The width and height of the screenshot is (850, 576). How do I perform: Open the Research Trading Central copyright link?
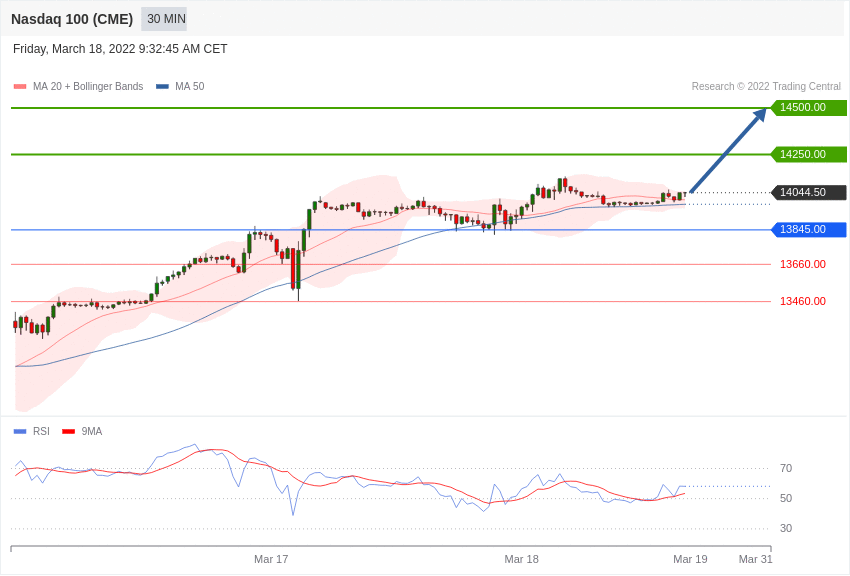click(766, 87)
